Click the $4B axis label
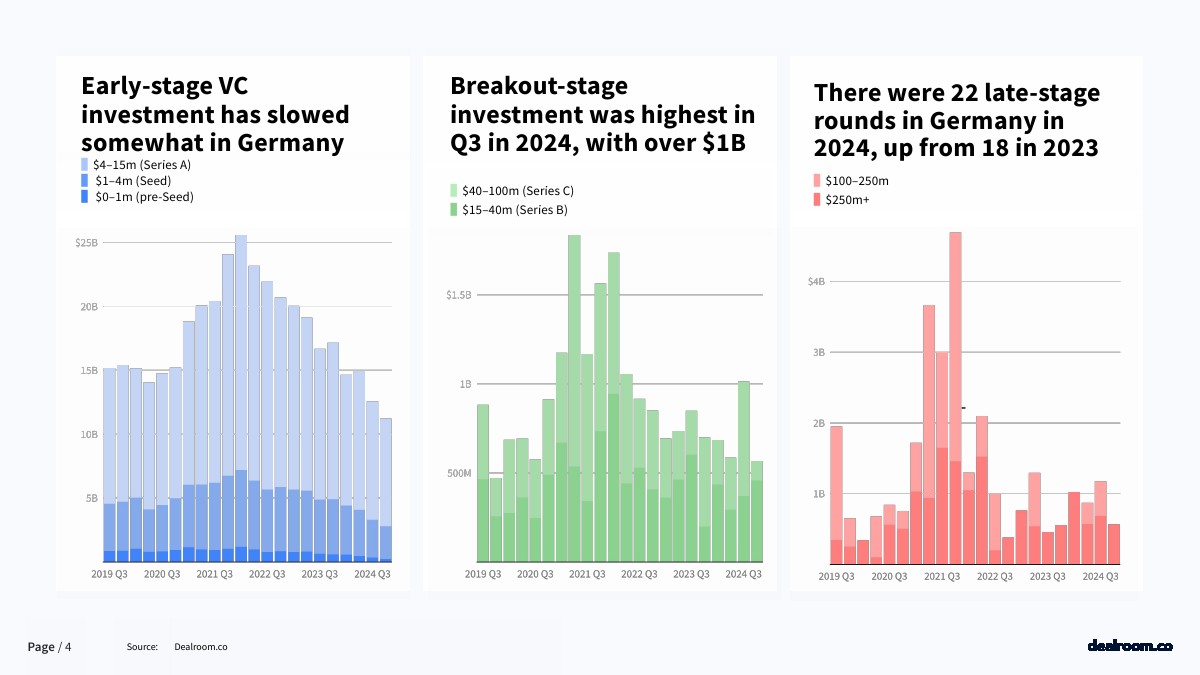Screen dimensions: 1200x675 click(x=816, y=282)
